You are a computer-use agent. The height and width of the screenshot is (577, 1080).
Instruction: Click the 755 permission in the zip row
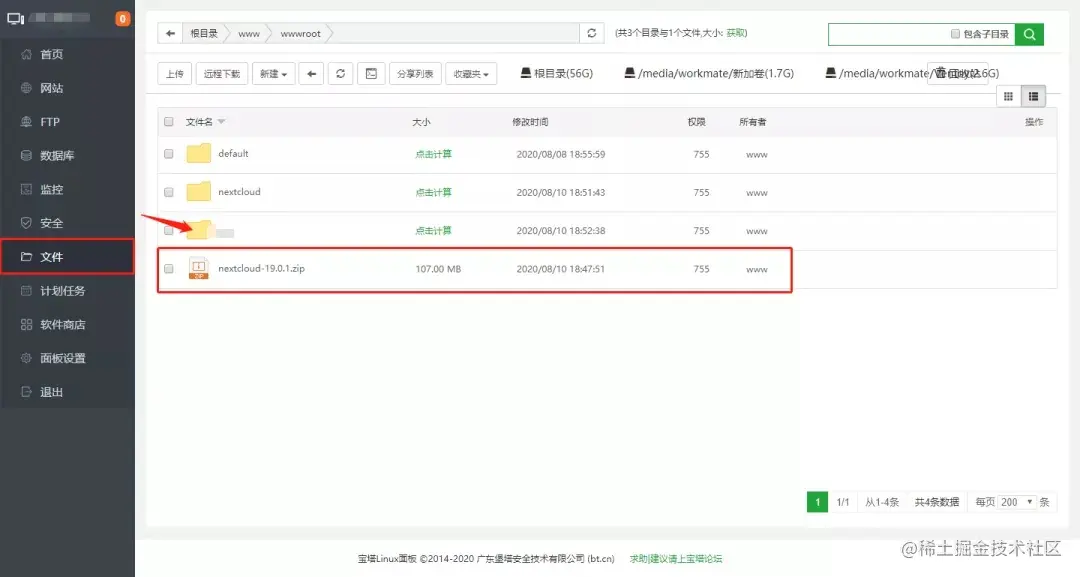(701, 269)
